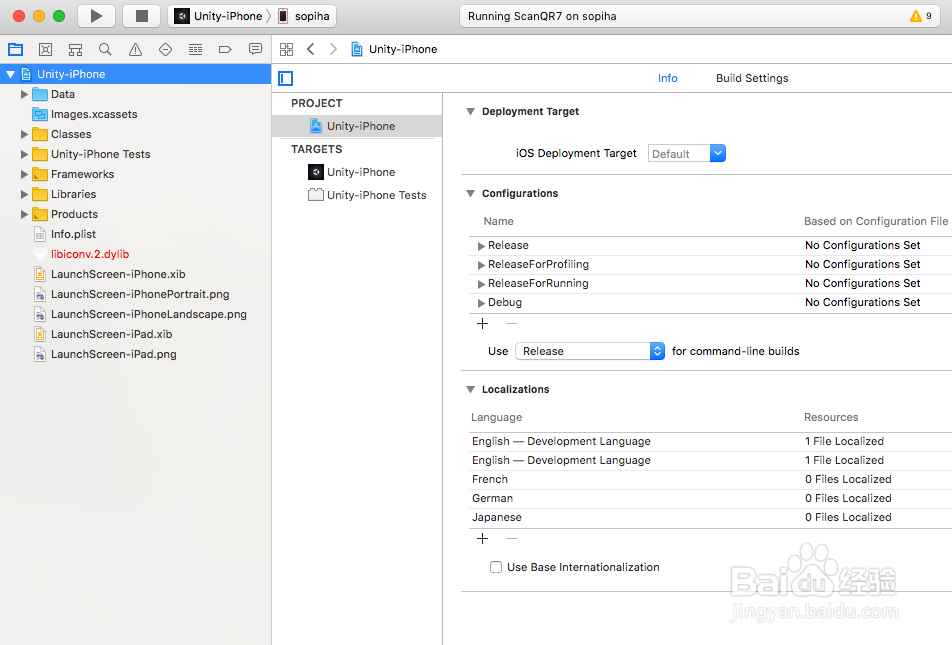952x645 pixels.
Task: Enable Use Base Internationalization
Action: point(496,567)
